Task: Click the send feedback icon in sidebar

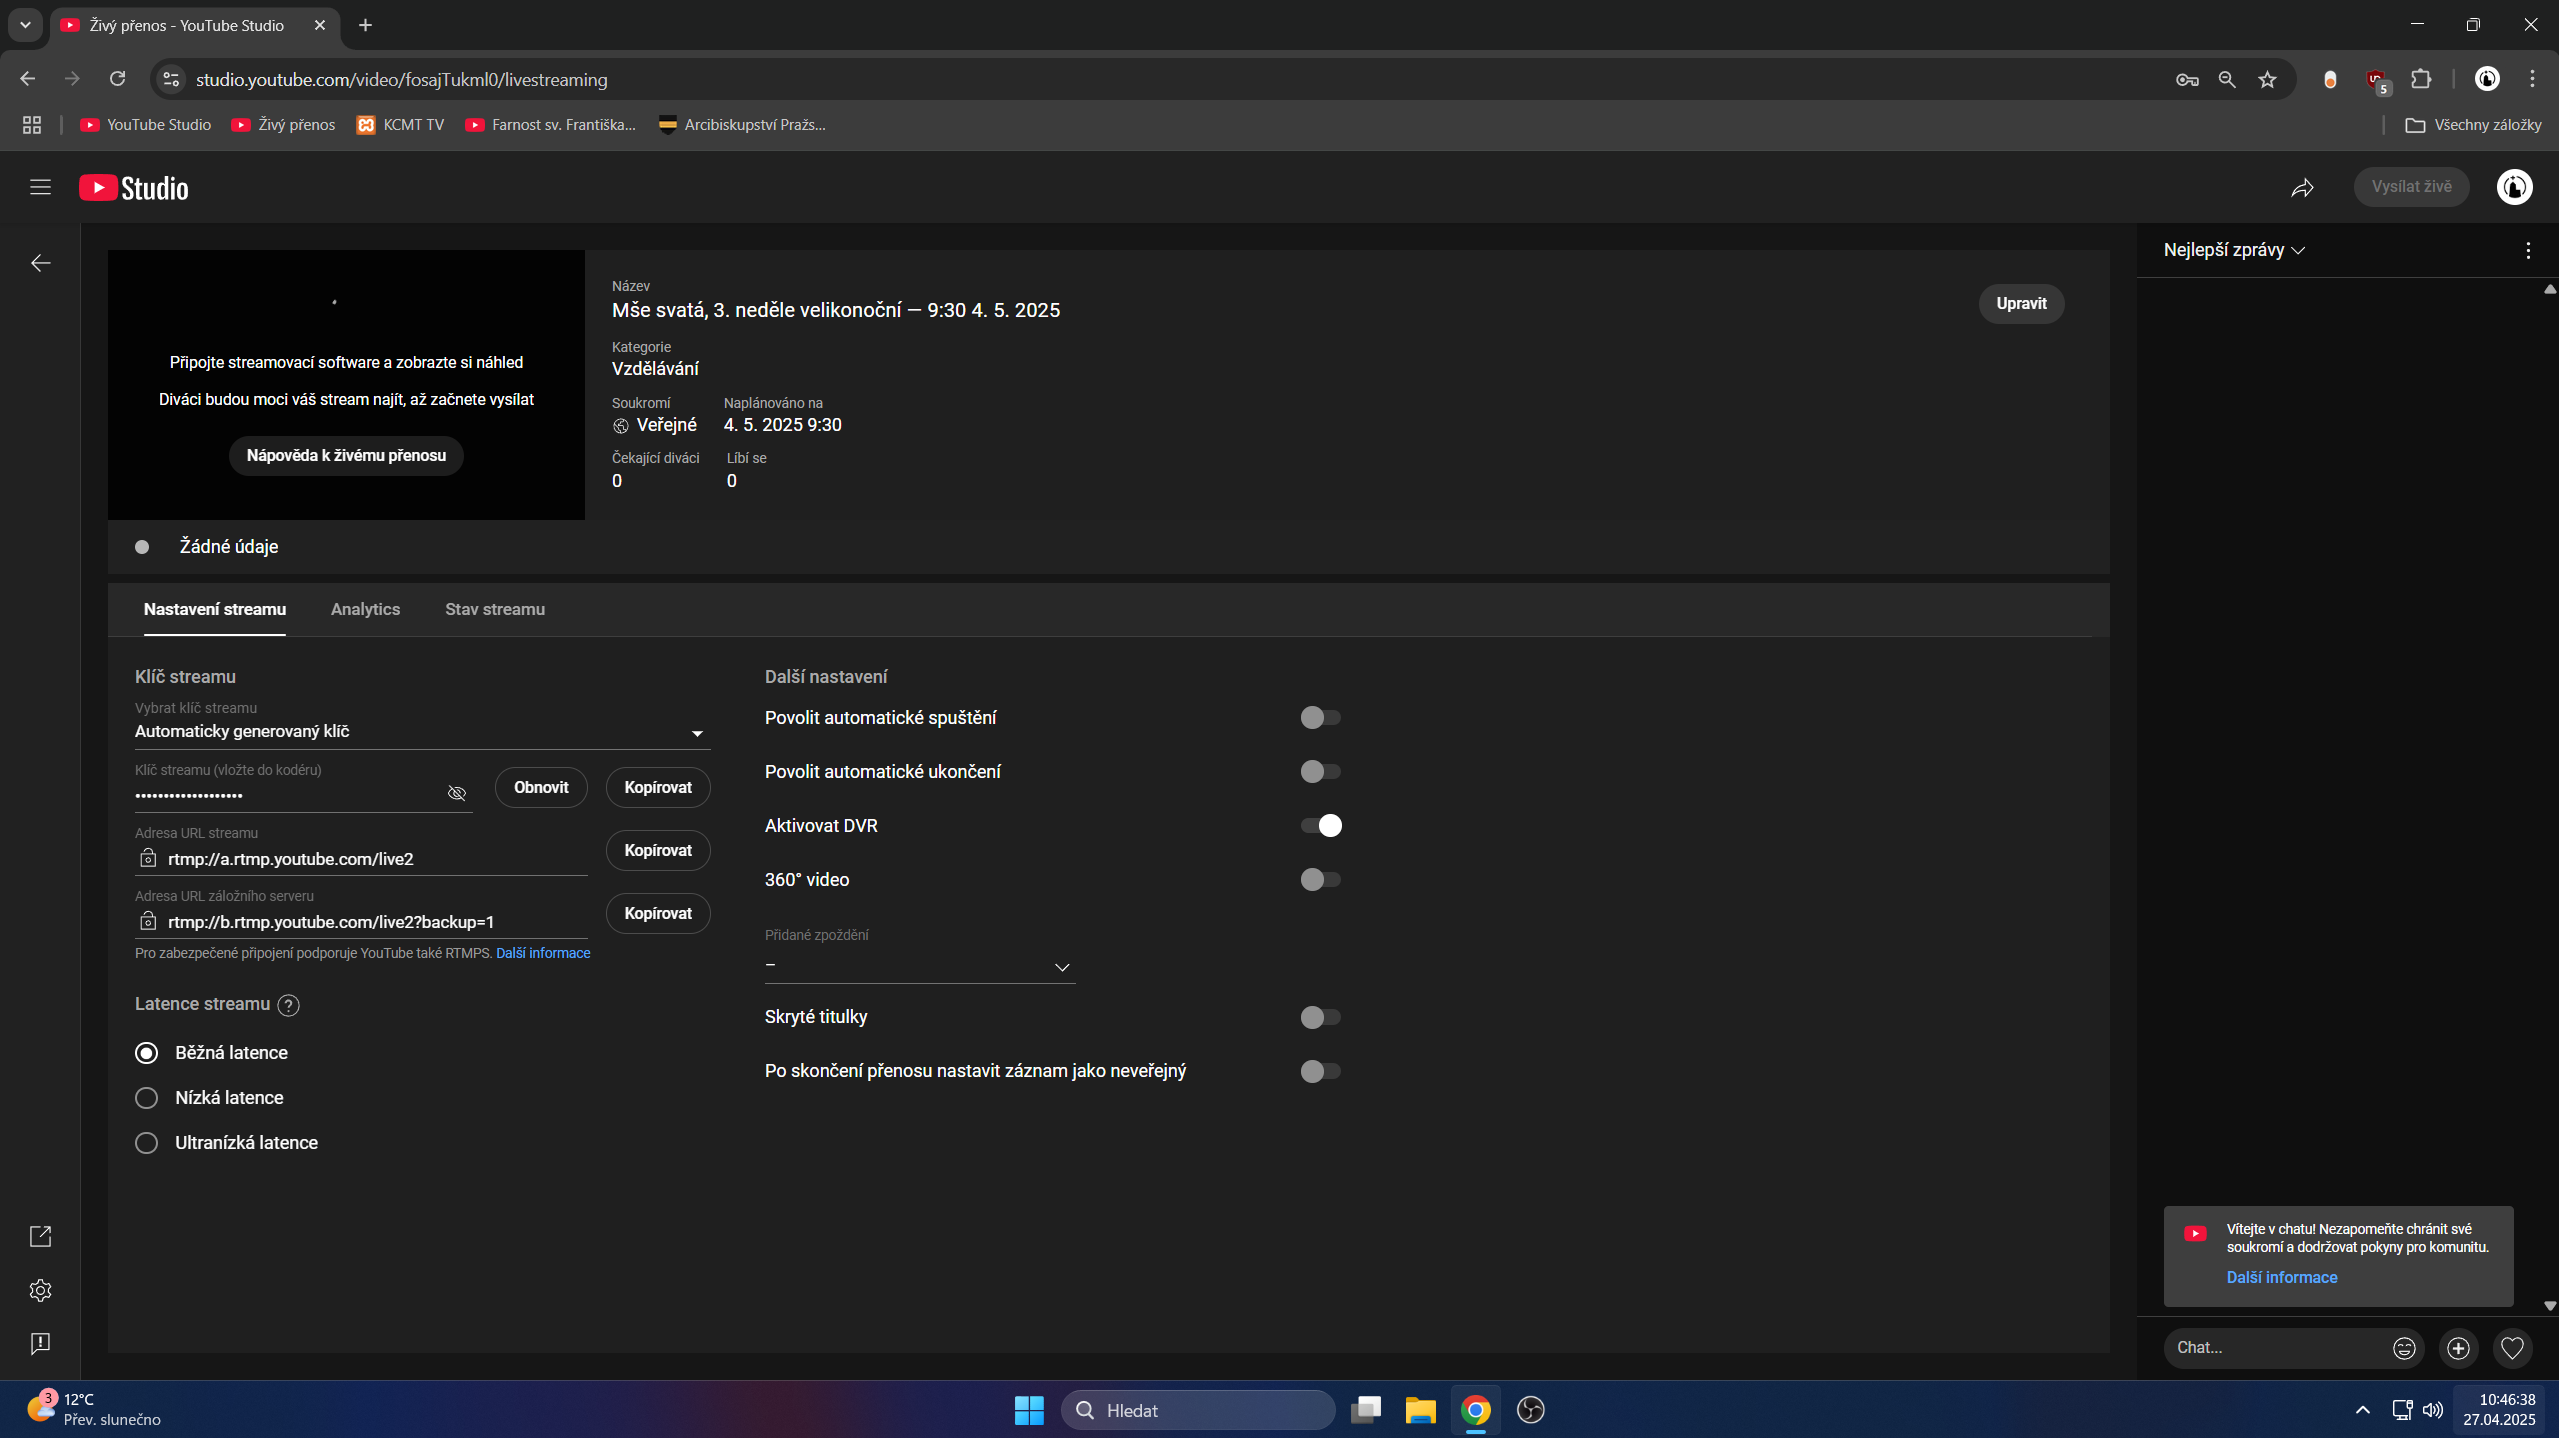Action: click(40, 1343)
